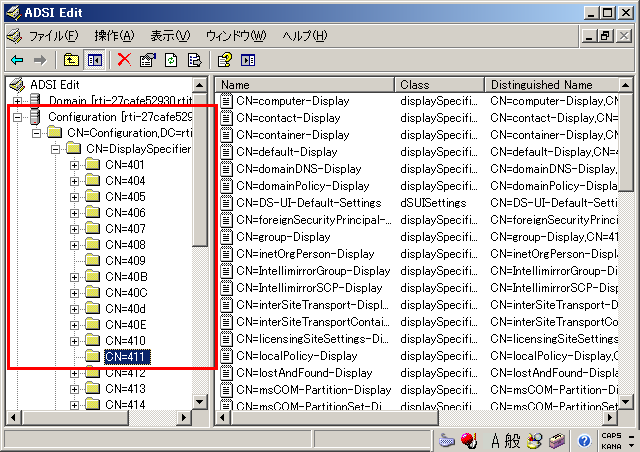This screenshot has width=640, height=452.
Task: Delete selection with the red X icon
Action: 124,60
